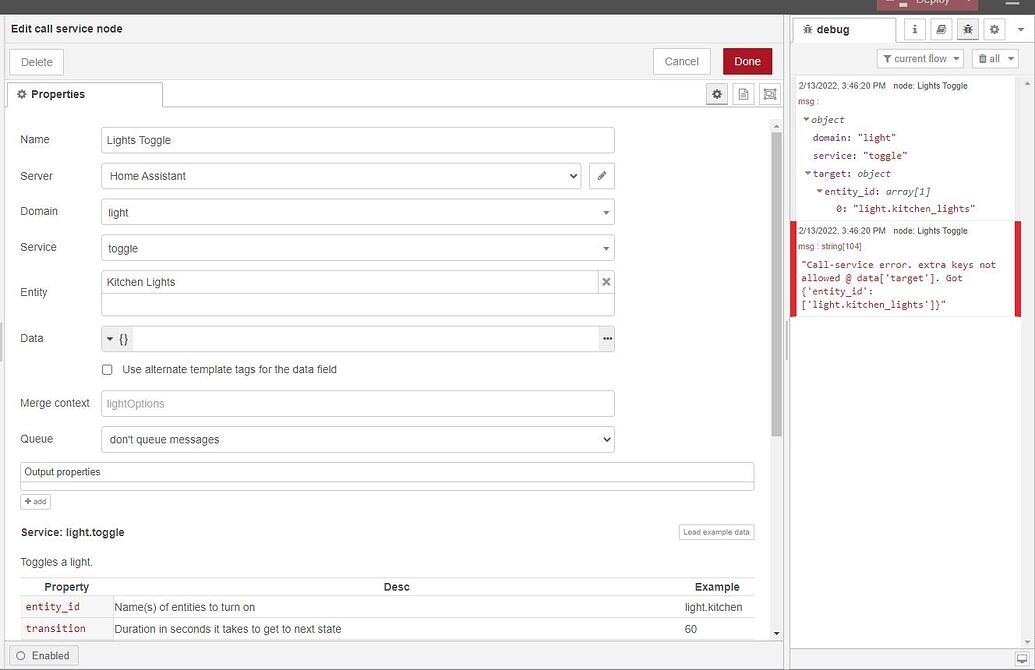The image size is (1035, 670).
Task: Click the pencil icon to edit Home Assistant server
Action: [603, 175]
